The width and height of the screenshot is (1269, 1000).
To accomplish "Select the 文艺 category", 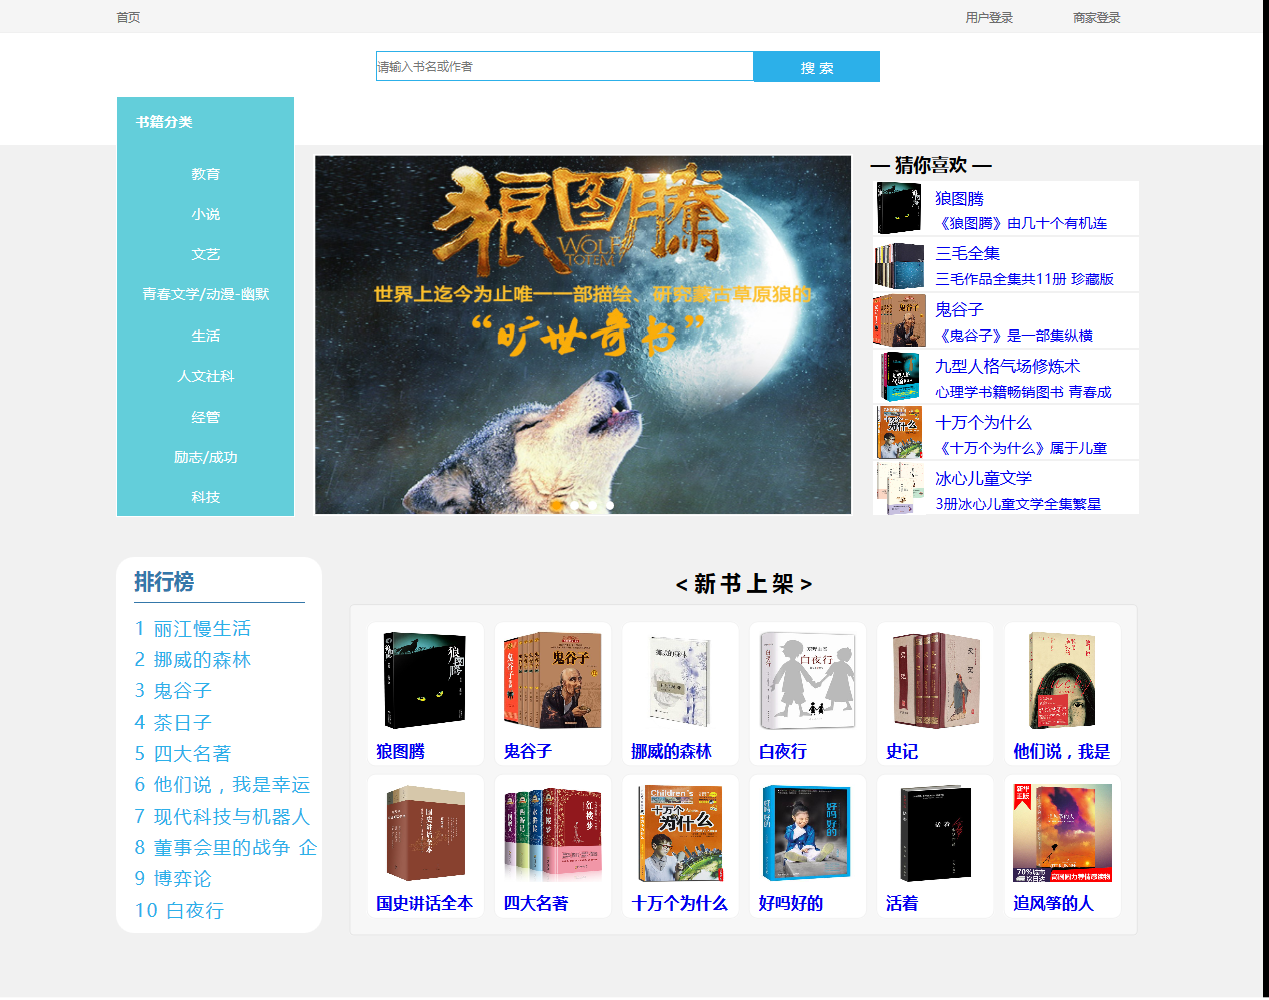I will [x=205, y=254].
